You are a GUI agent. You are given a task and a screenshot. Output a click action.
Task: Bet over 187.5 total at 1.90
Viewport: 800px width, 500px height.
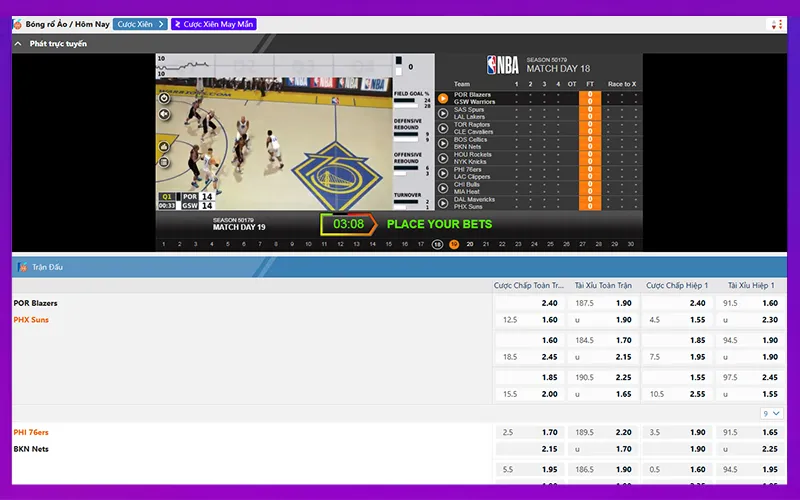[x=604, y=303]
